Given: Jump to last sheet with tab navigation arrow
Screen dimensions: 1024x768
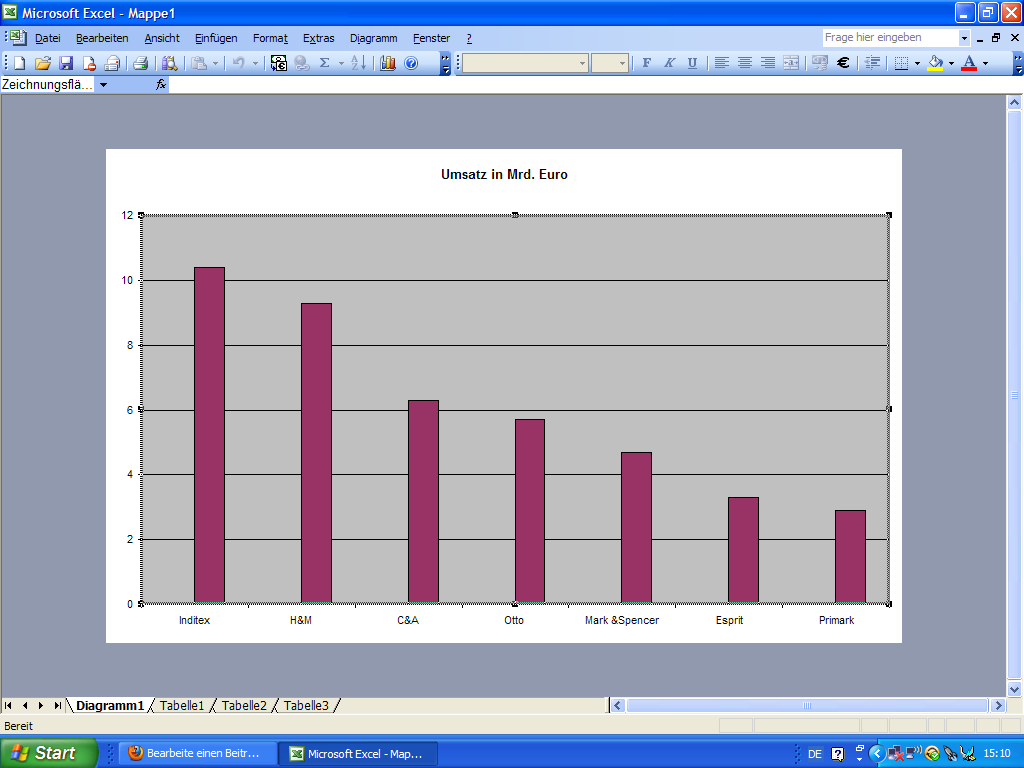Looking at the screenshot, I should click(57, 705).
